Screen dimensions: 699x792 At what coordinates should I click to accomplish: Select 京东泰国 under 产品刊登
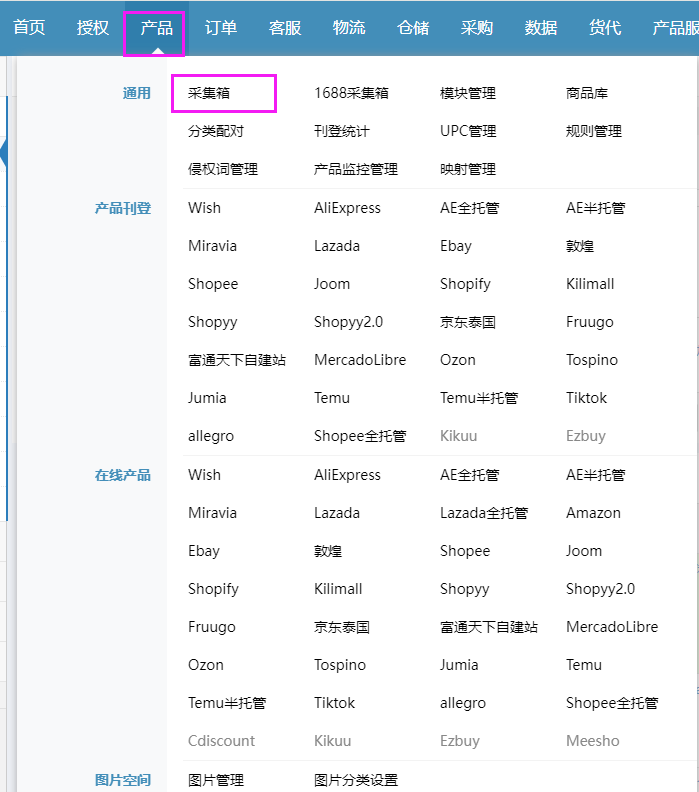468,322
